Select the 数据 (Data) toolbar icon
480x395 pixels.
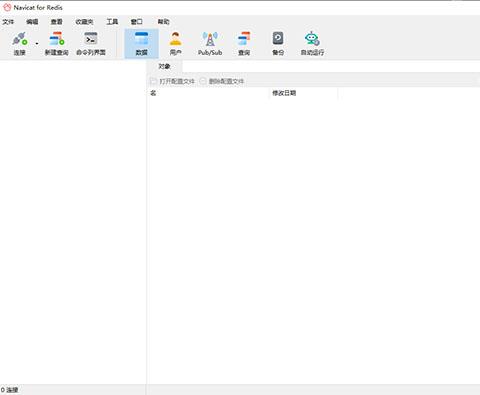pos(142,43)
